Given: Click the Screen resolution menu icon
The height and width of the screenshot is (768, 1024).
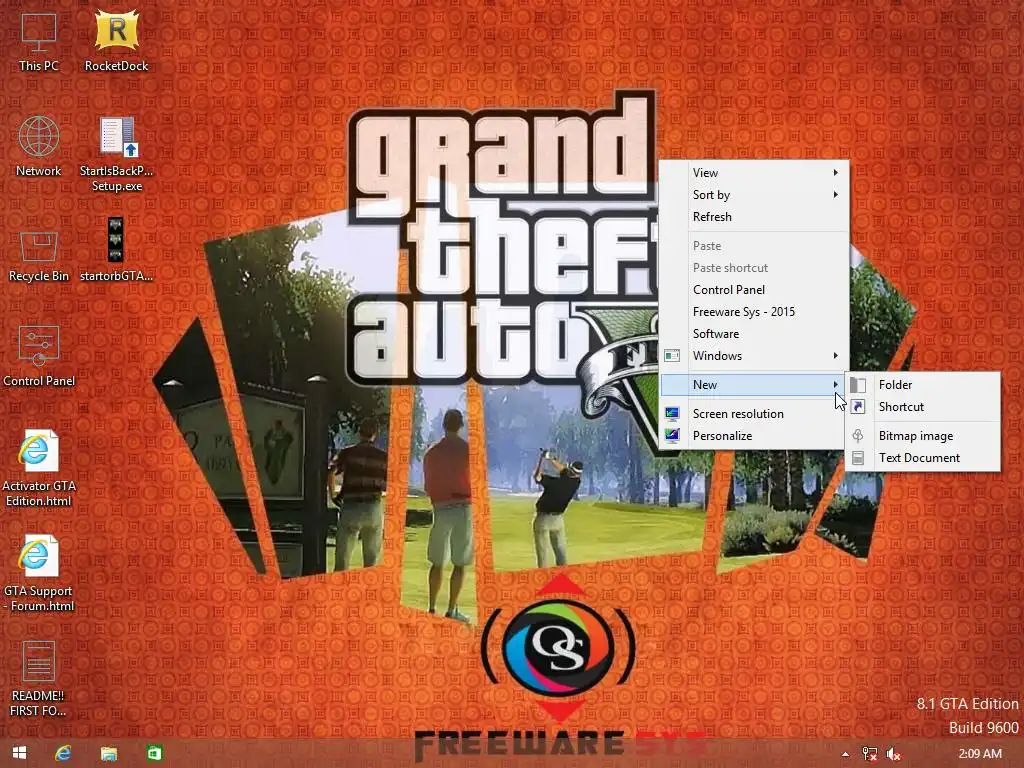Looking at the screenshot, I should click(x=672, y=413).
